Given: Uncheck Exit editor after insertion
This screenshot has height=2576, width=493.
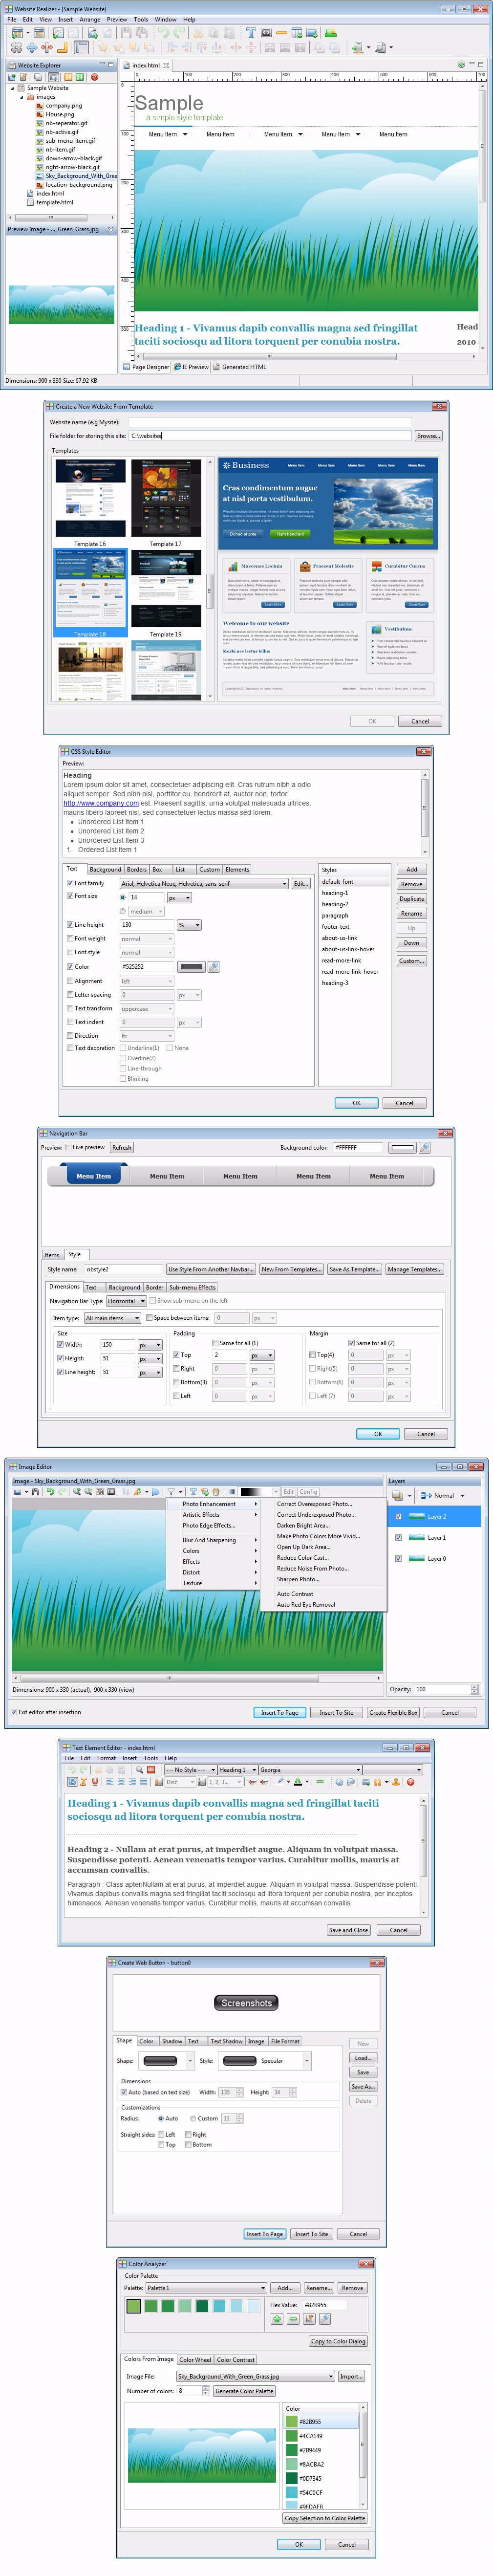Looking at the screenshot, I should coord(13,1712).
